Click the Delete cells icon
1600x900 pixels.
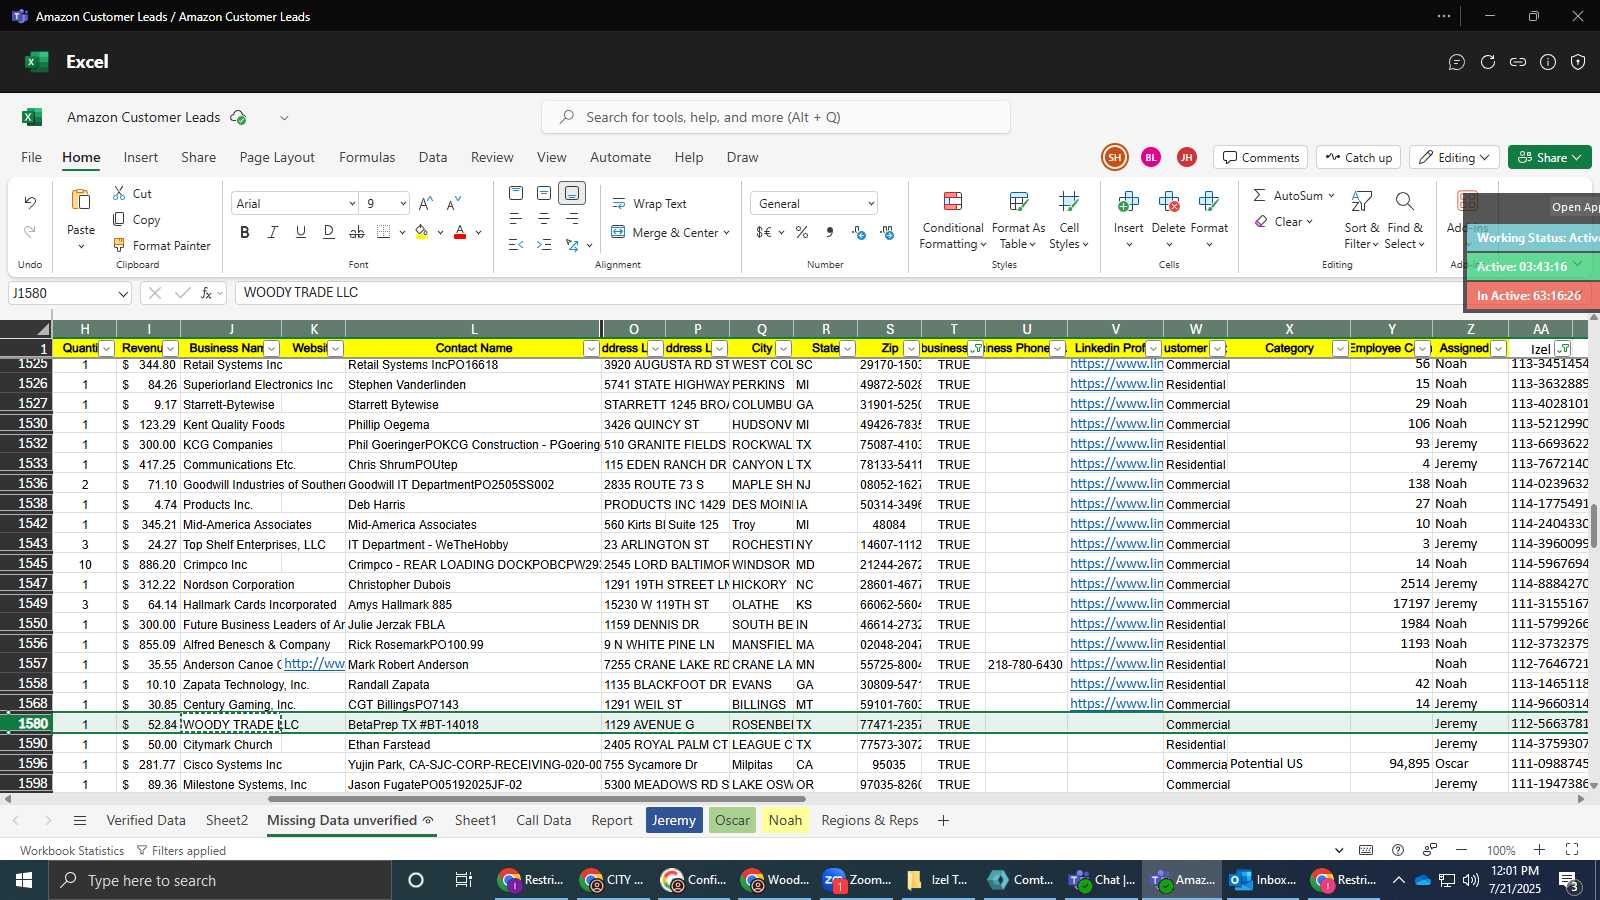[1168, 202]
